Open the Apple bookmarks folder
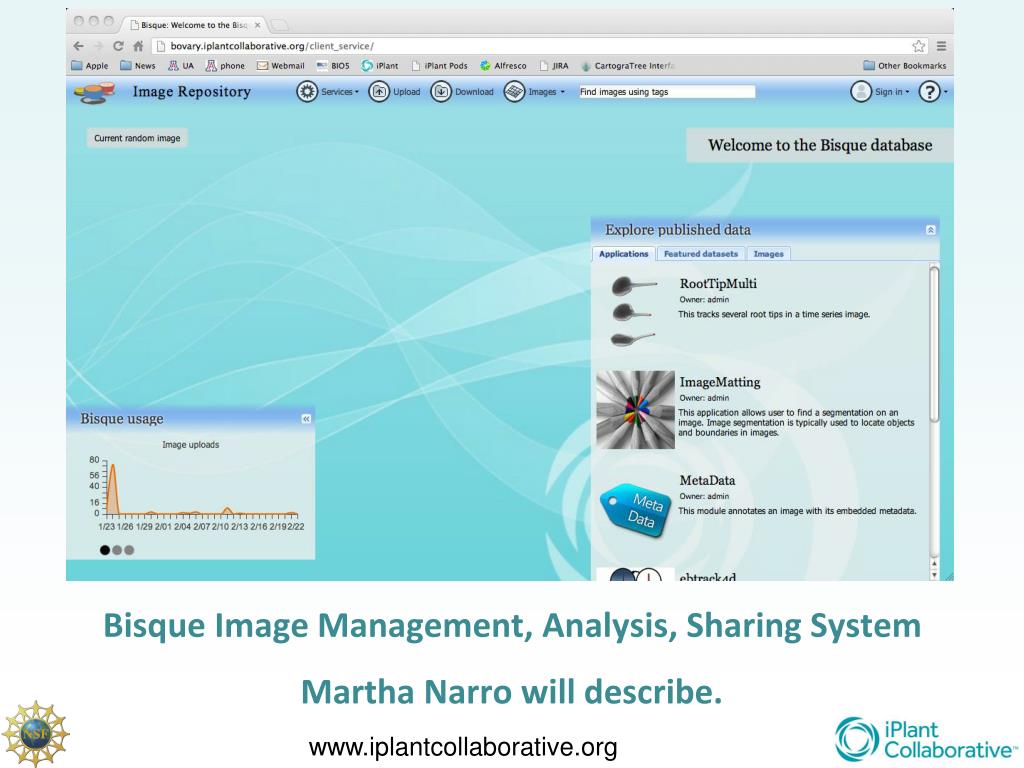Viewport: 1024px width, 768px height. (90, 65)
